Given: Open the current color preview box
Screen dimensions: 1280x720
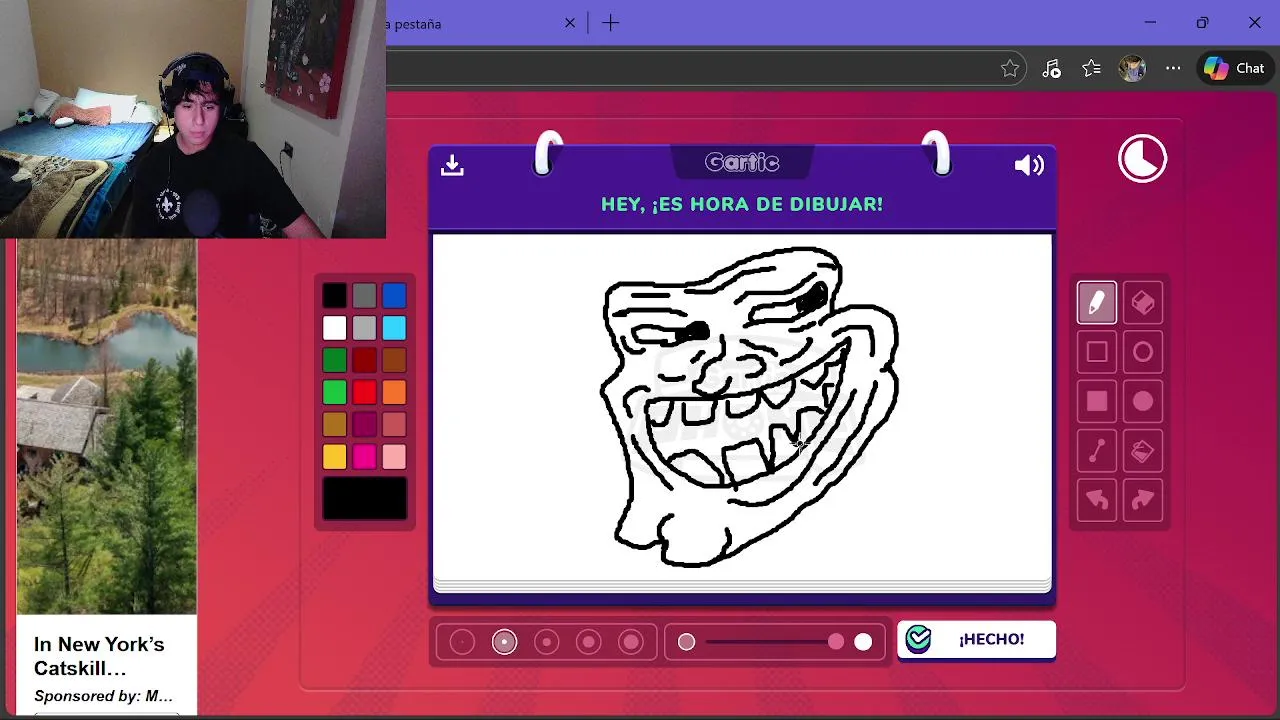Looking at the screenshot, I should (x=365, y=498).
